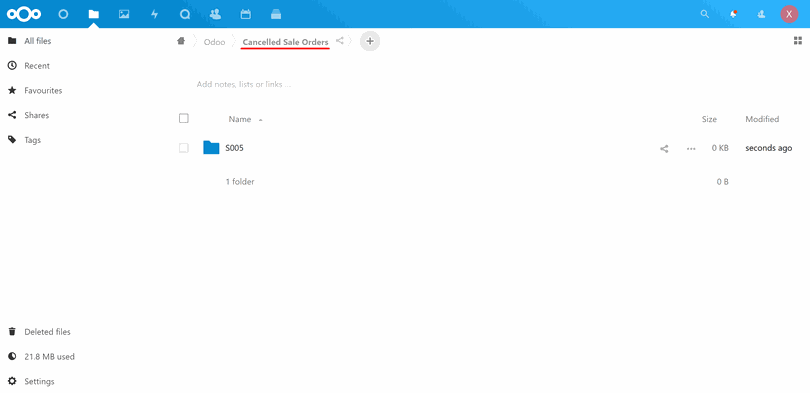Open the contacts menu icon

[761, 14]
